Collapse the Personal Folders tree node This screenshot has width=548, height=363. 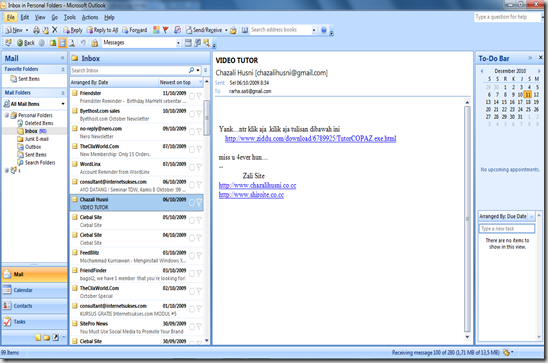pos(7,115)
